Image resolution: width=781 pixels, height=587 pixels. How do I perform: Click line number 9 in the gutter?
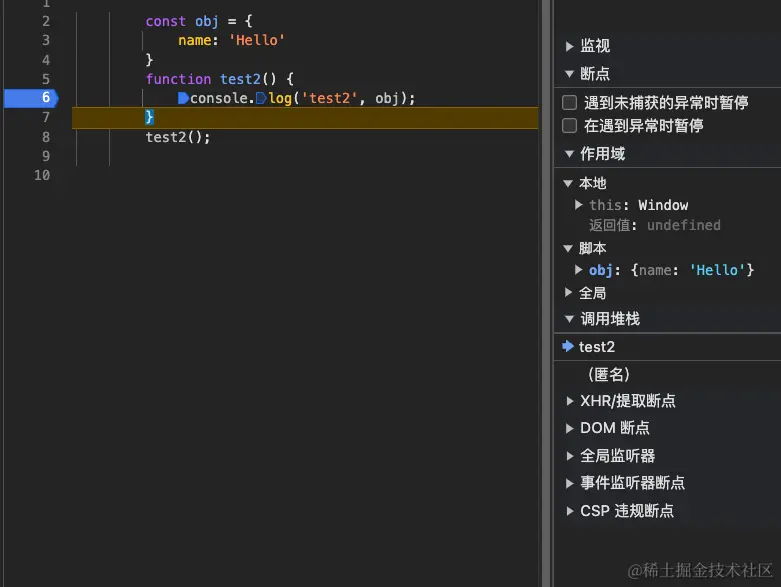(x=45, y=156)
